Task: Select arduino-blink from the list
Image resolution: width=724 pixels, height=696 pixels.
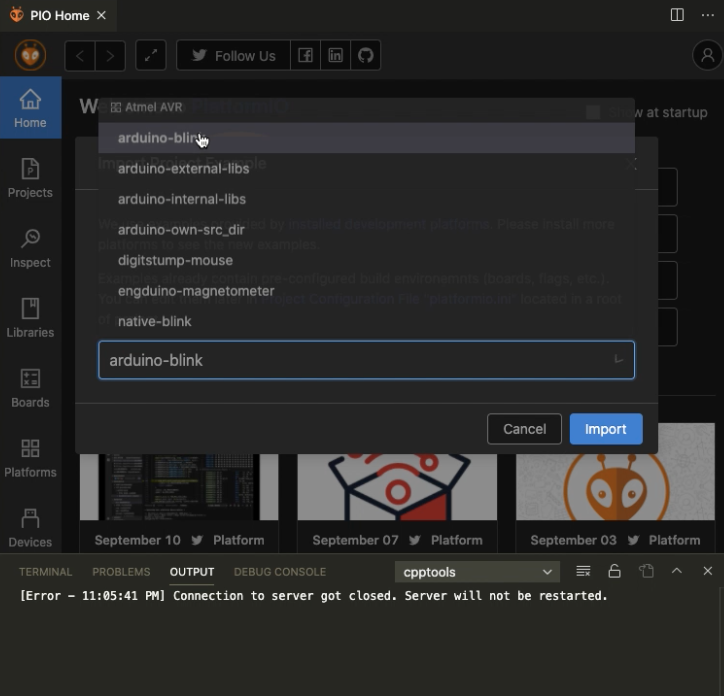Action: pyautogui.click(x=366, y=138)
